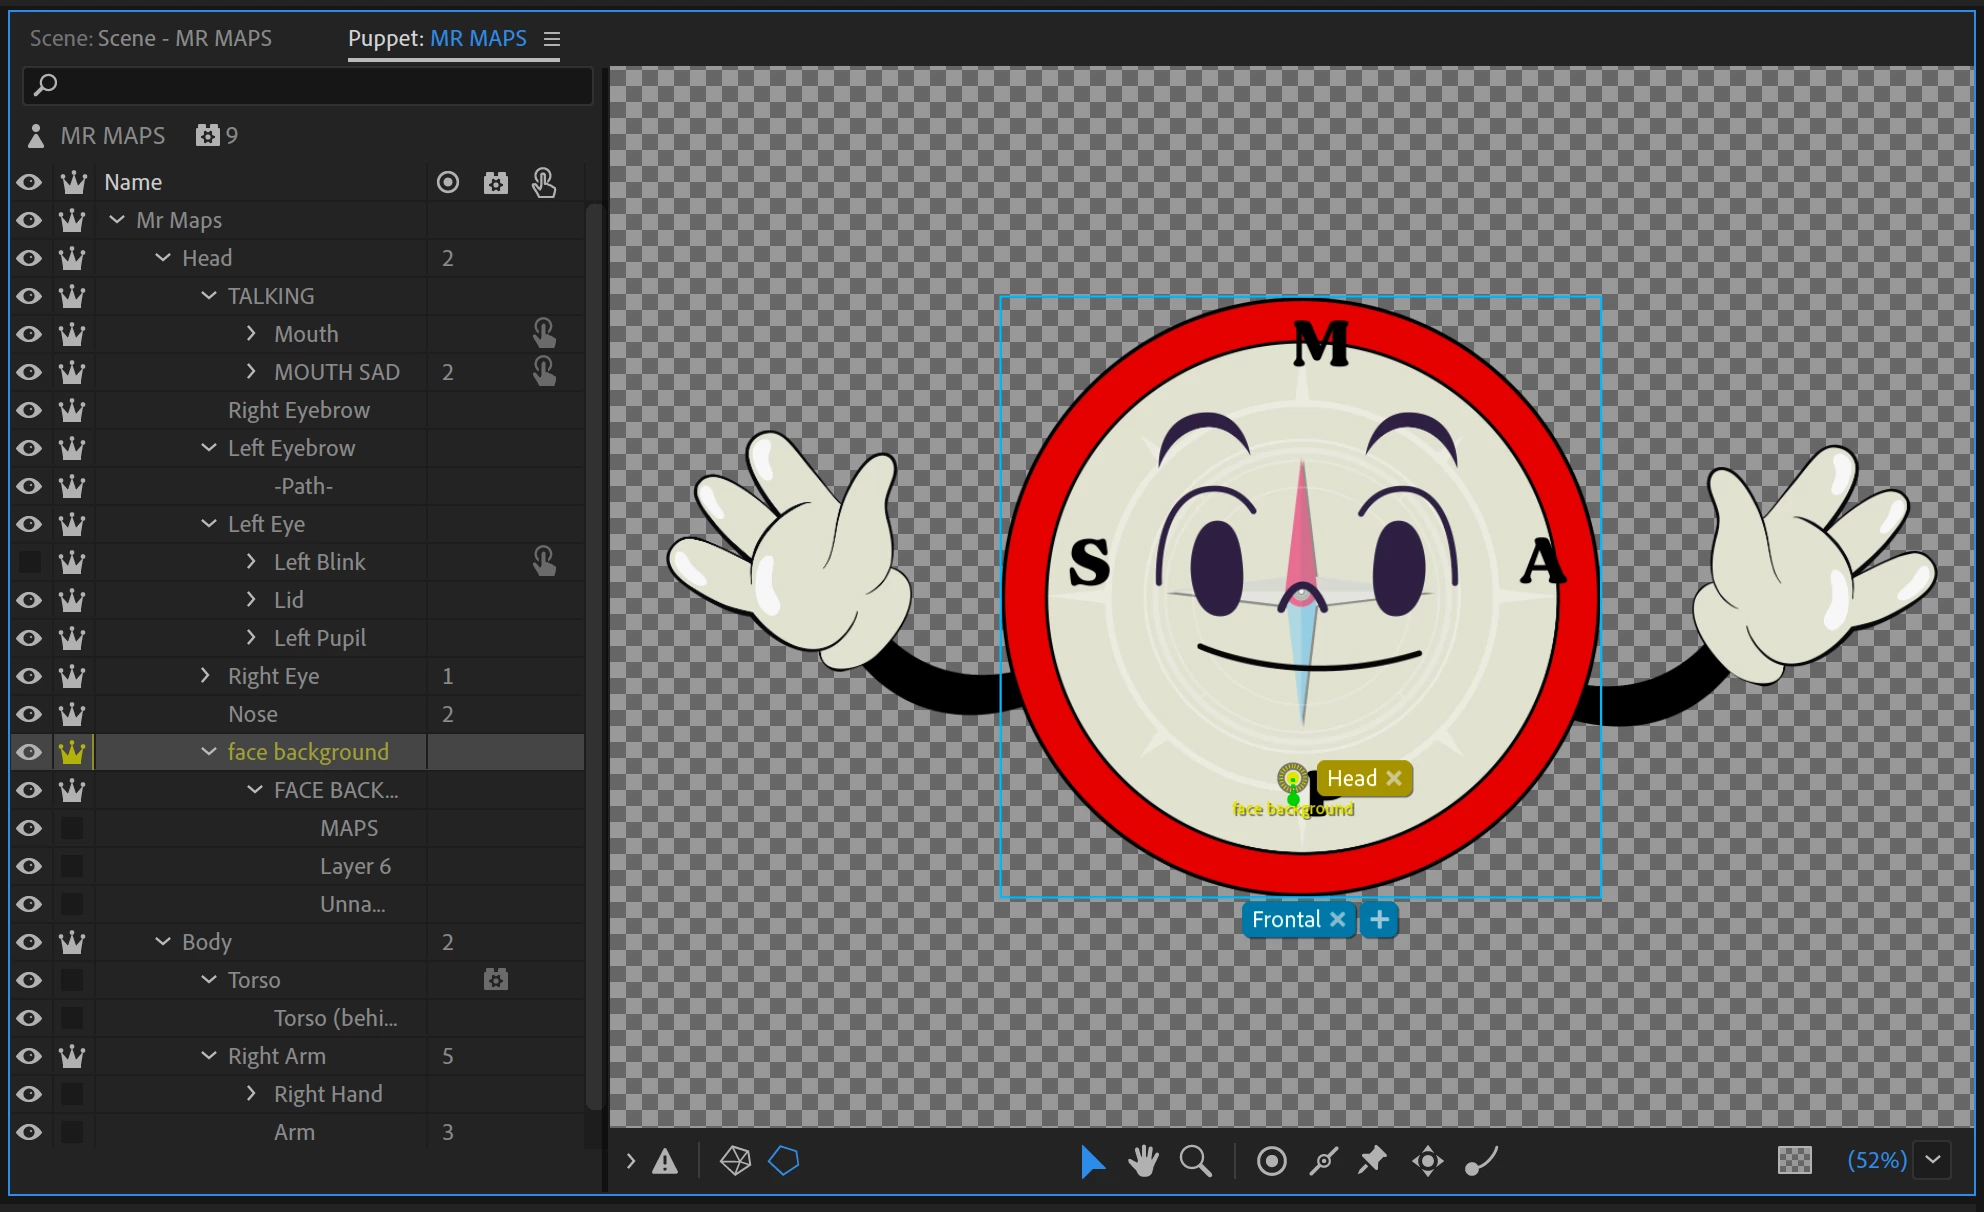Switch to the Scene - MR MAPS tab
This screenshot has height=1212, width=1984.
click(x=151, y=38)
